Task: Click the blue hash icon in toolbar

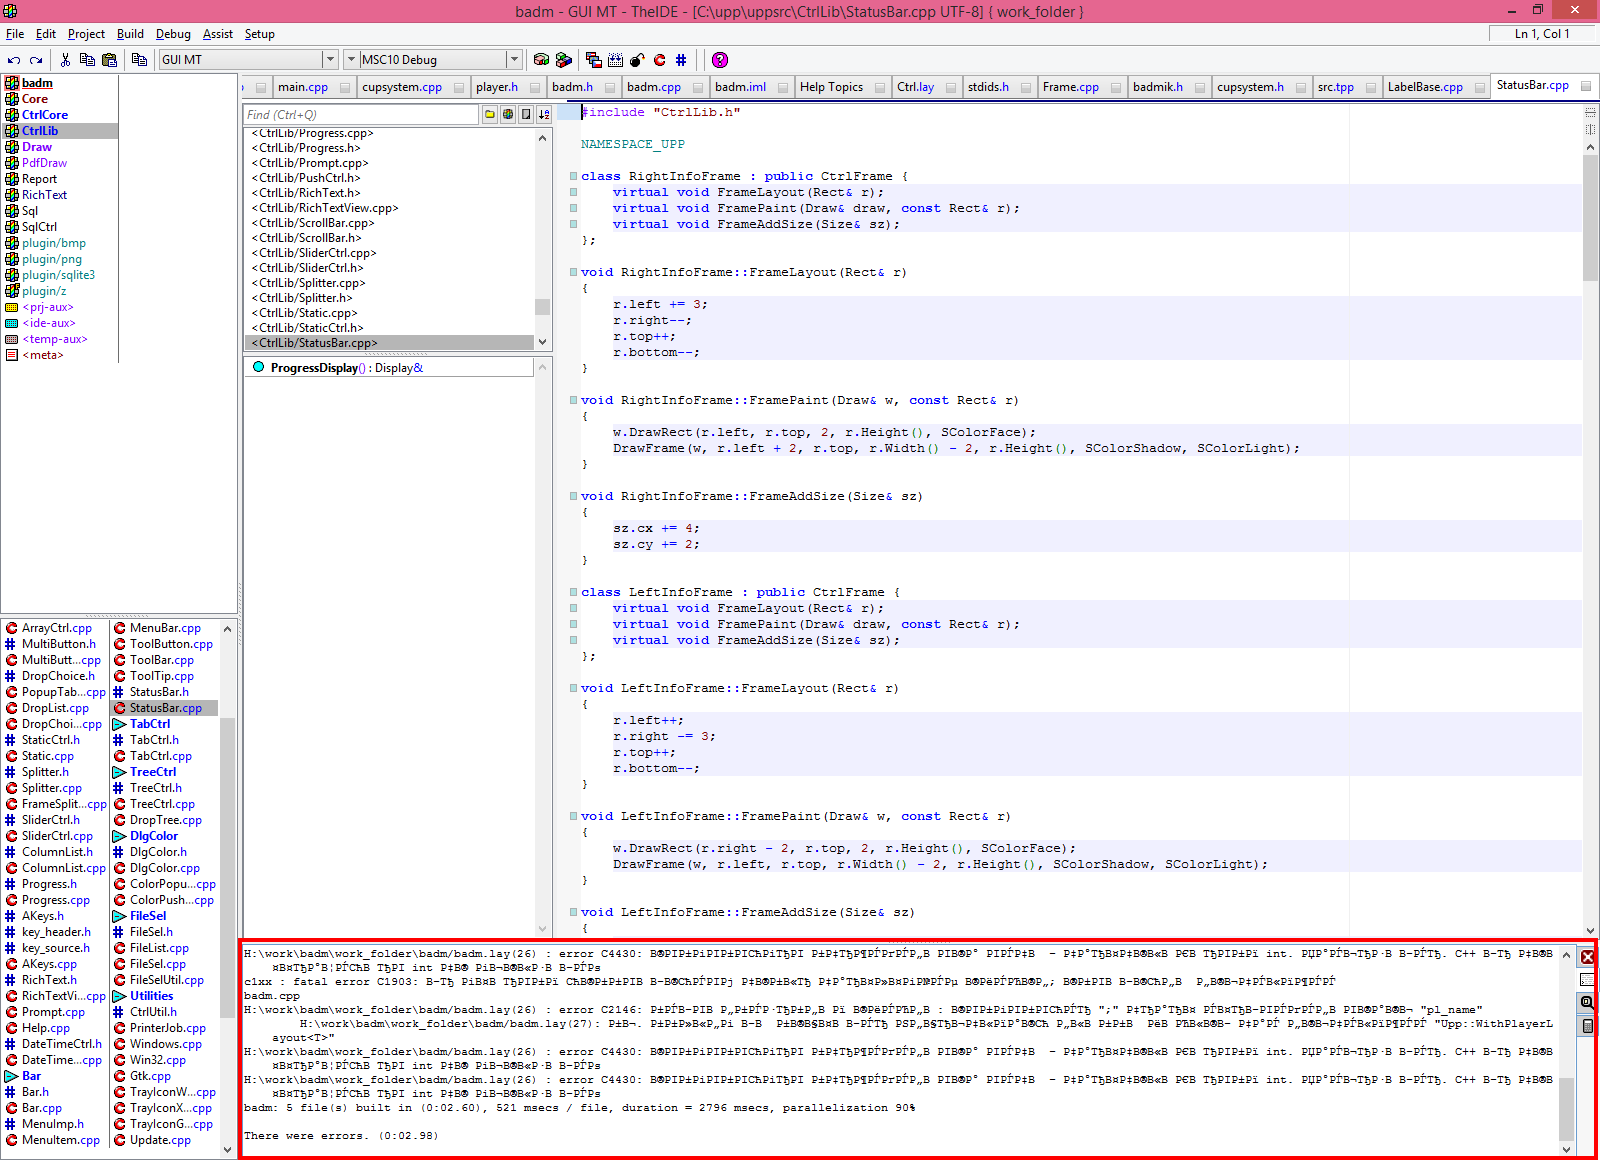Action: [681, 60]
